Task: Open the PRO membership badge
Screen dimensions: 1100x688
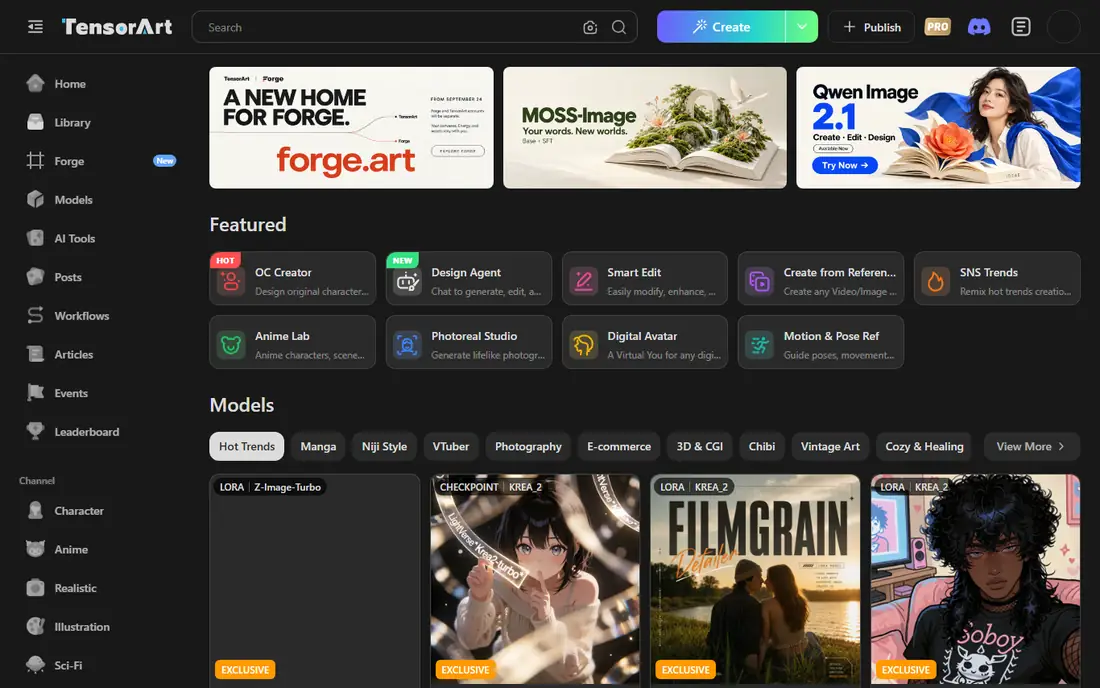Action: (937, 27)
